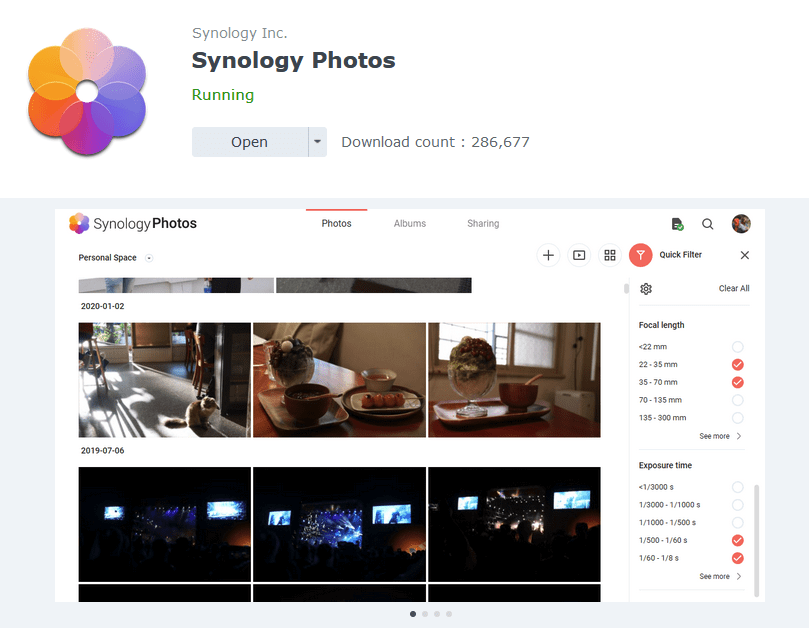The height and width of the screenshot is (644, 809).
Task: Select the second carousel dot
Action: [x=425, y=614]
